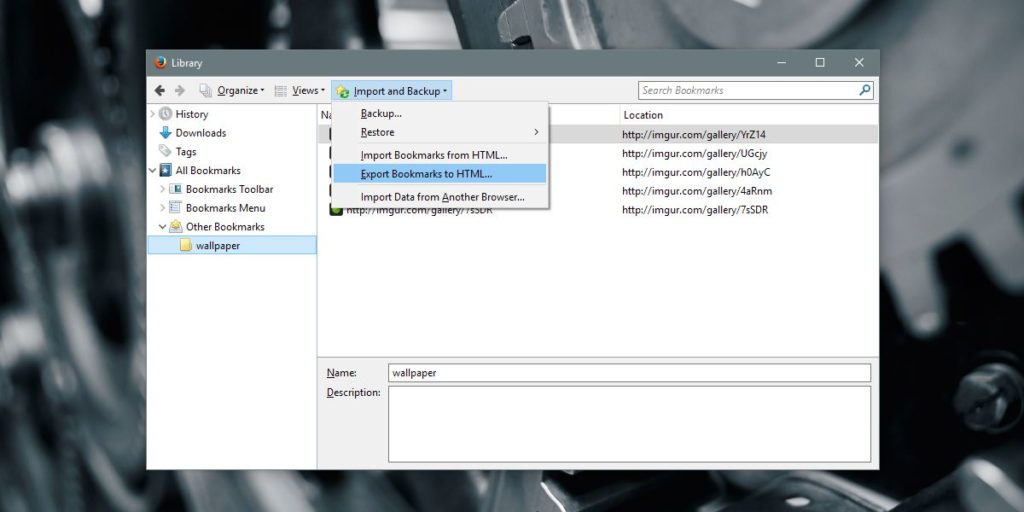Click in the Description text box
The height and width of the screenshot is (512, 1024).
coord(630,424)
